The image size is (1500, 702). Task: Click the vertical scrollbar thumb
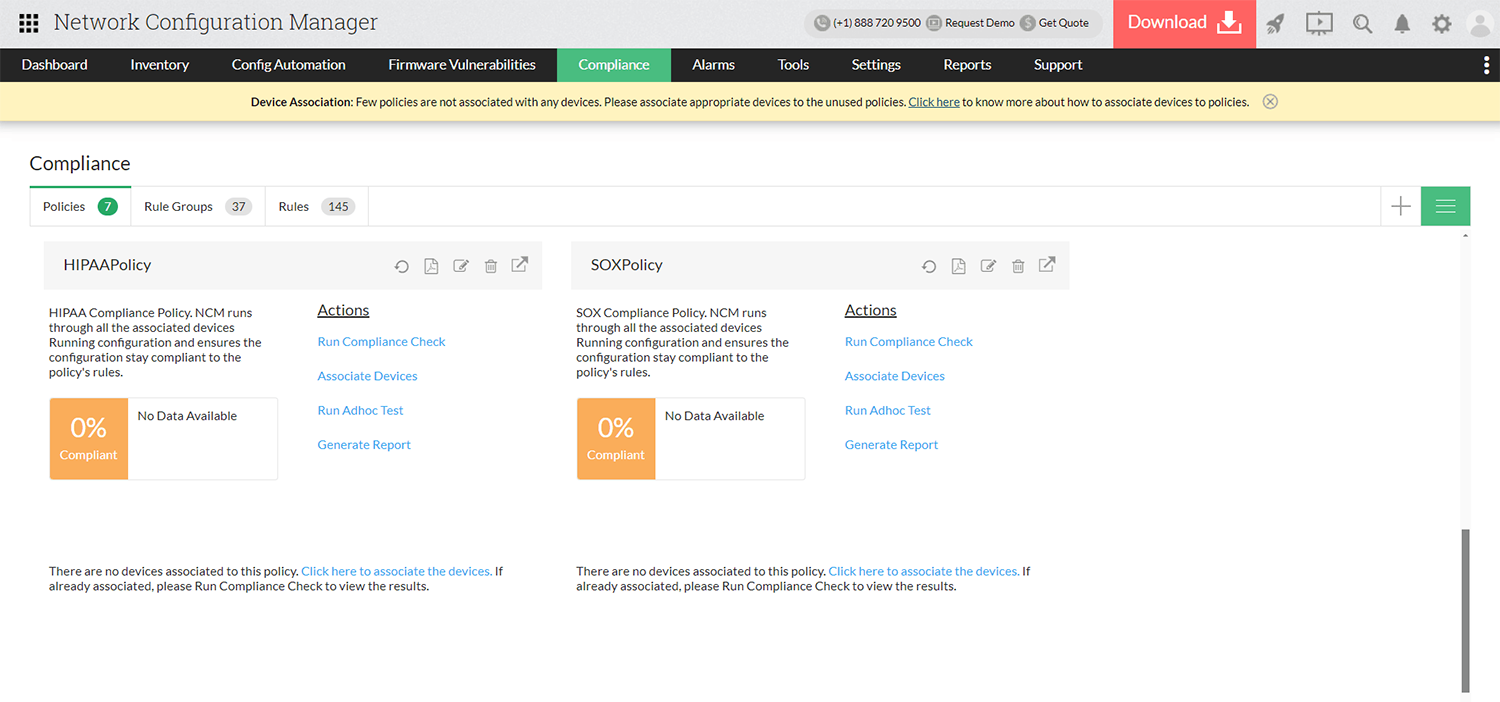point(1466,610)
